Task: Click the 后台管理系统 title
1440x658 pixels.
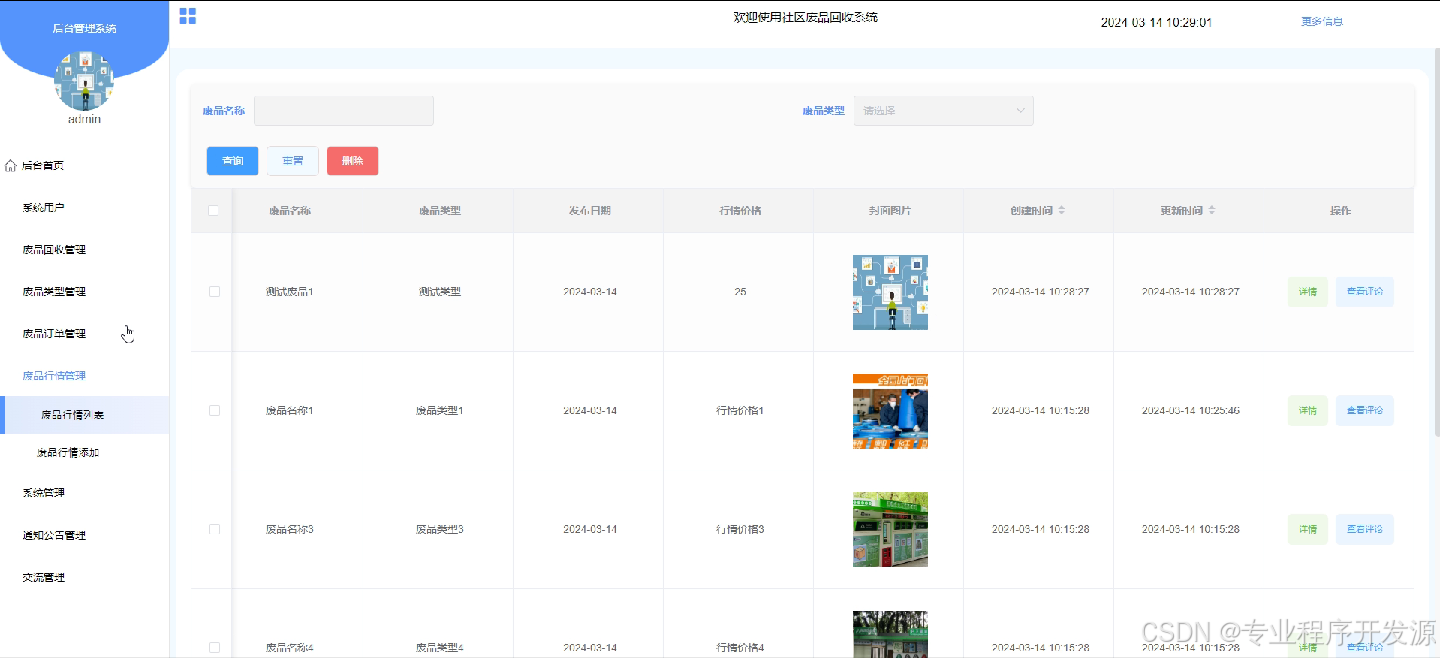Action: [x=84, y=29]
